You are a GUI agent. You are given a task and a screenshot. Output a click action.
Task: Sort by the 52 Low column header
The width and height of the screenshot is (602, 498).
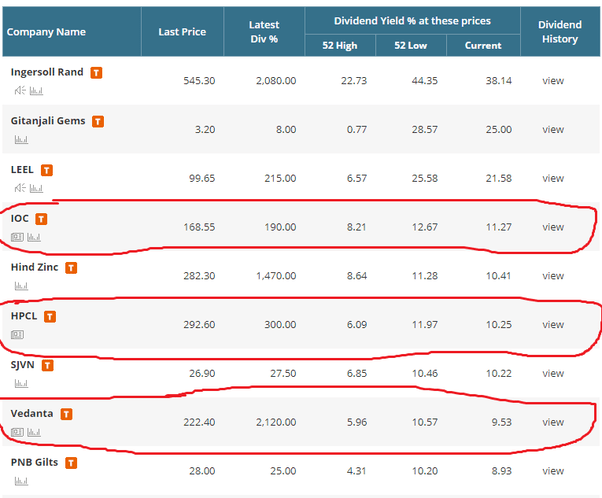click(410, 45)
